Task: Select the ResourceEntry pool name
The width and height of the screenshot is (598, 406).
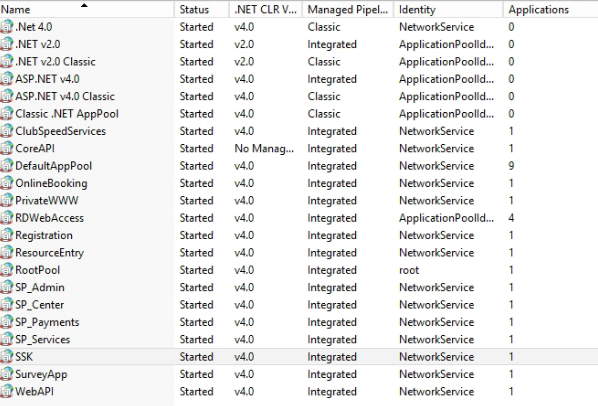Action: coord(49,253)
